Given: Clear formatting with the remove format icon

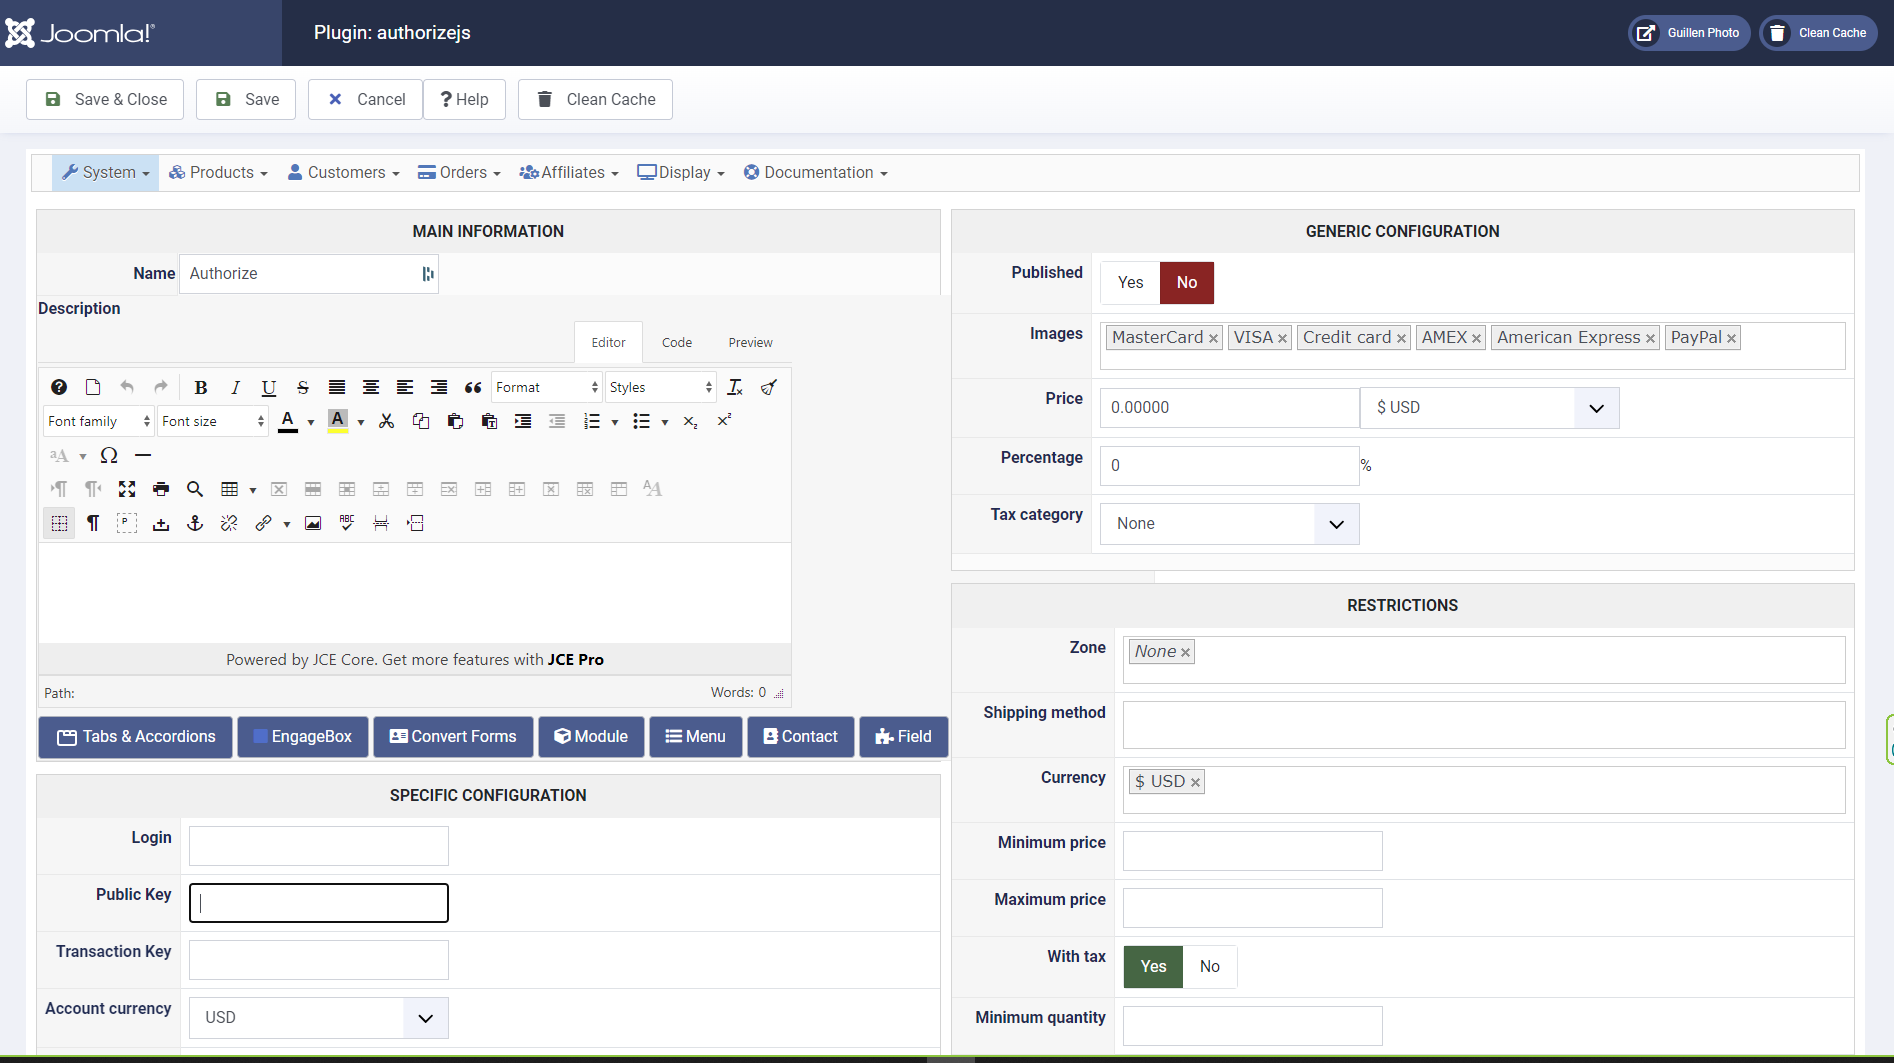Looking at the screenshot, I should [735, 388].
